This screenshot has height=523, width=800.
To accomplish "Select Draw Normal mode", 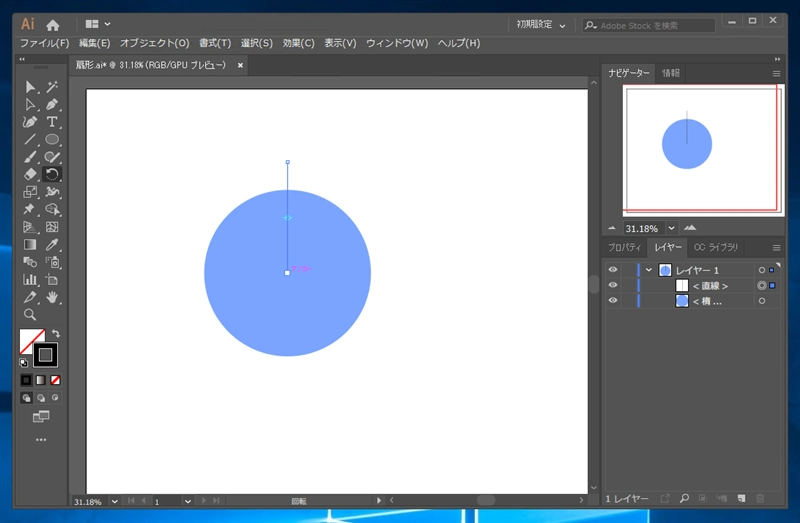I will [27, 398].
